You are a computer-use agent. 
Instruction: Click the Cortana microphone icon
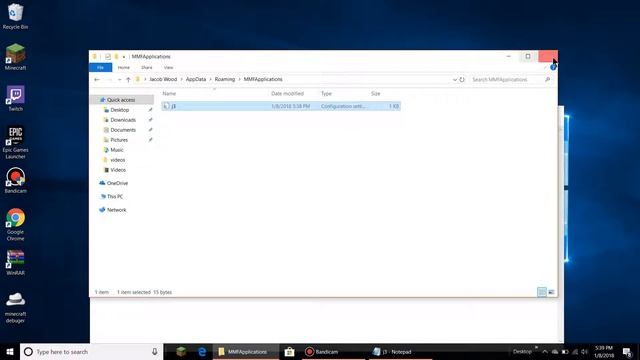pyautogui.click(x=155, y=351)
